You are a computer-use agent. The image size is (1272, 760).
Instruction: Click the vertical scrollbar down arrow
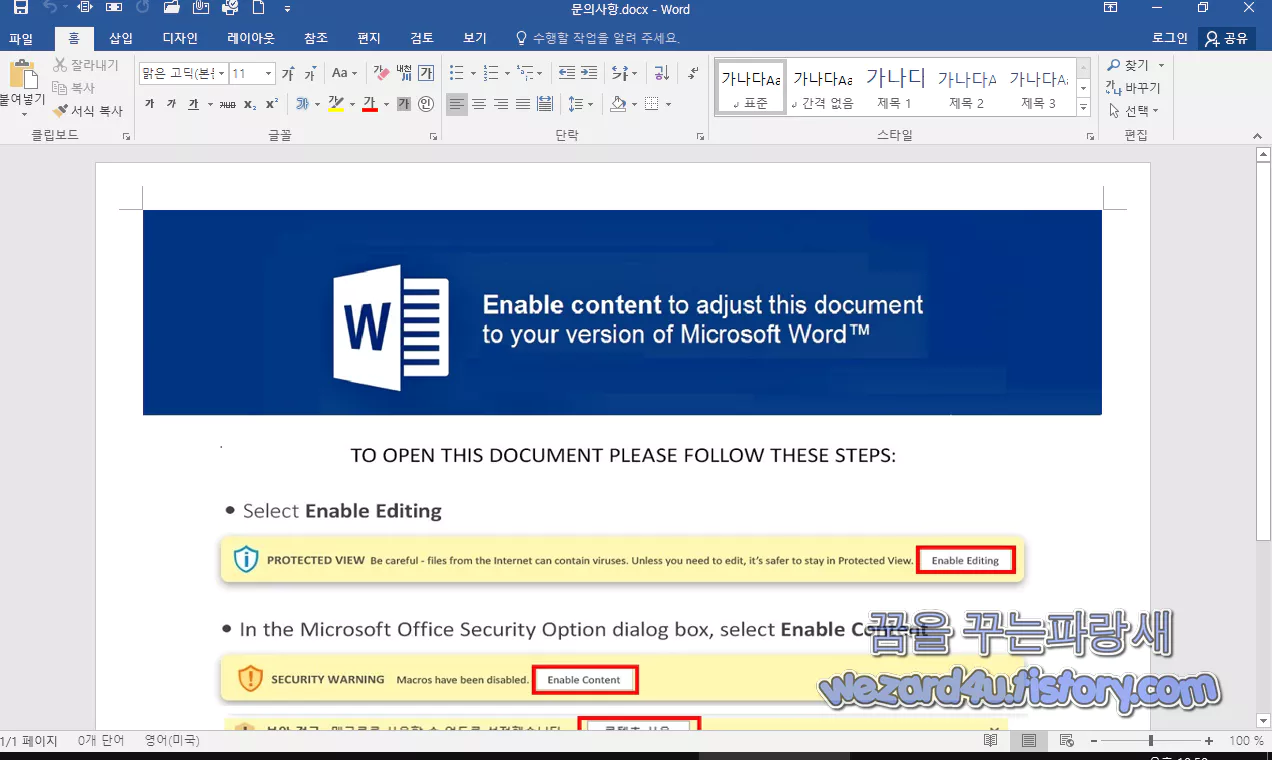[1263, 720]
